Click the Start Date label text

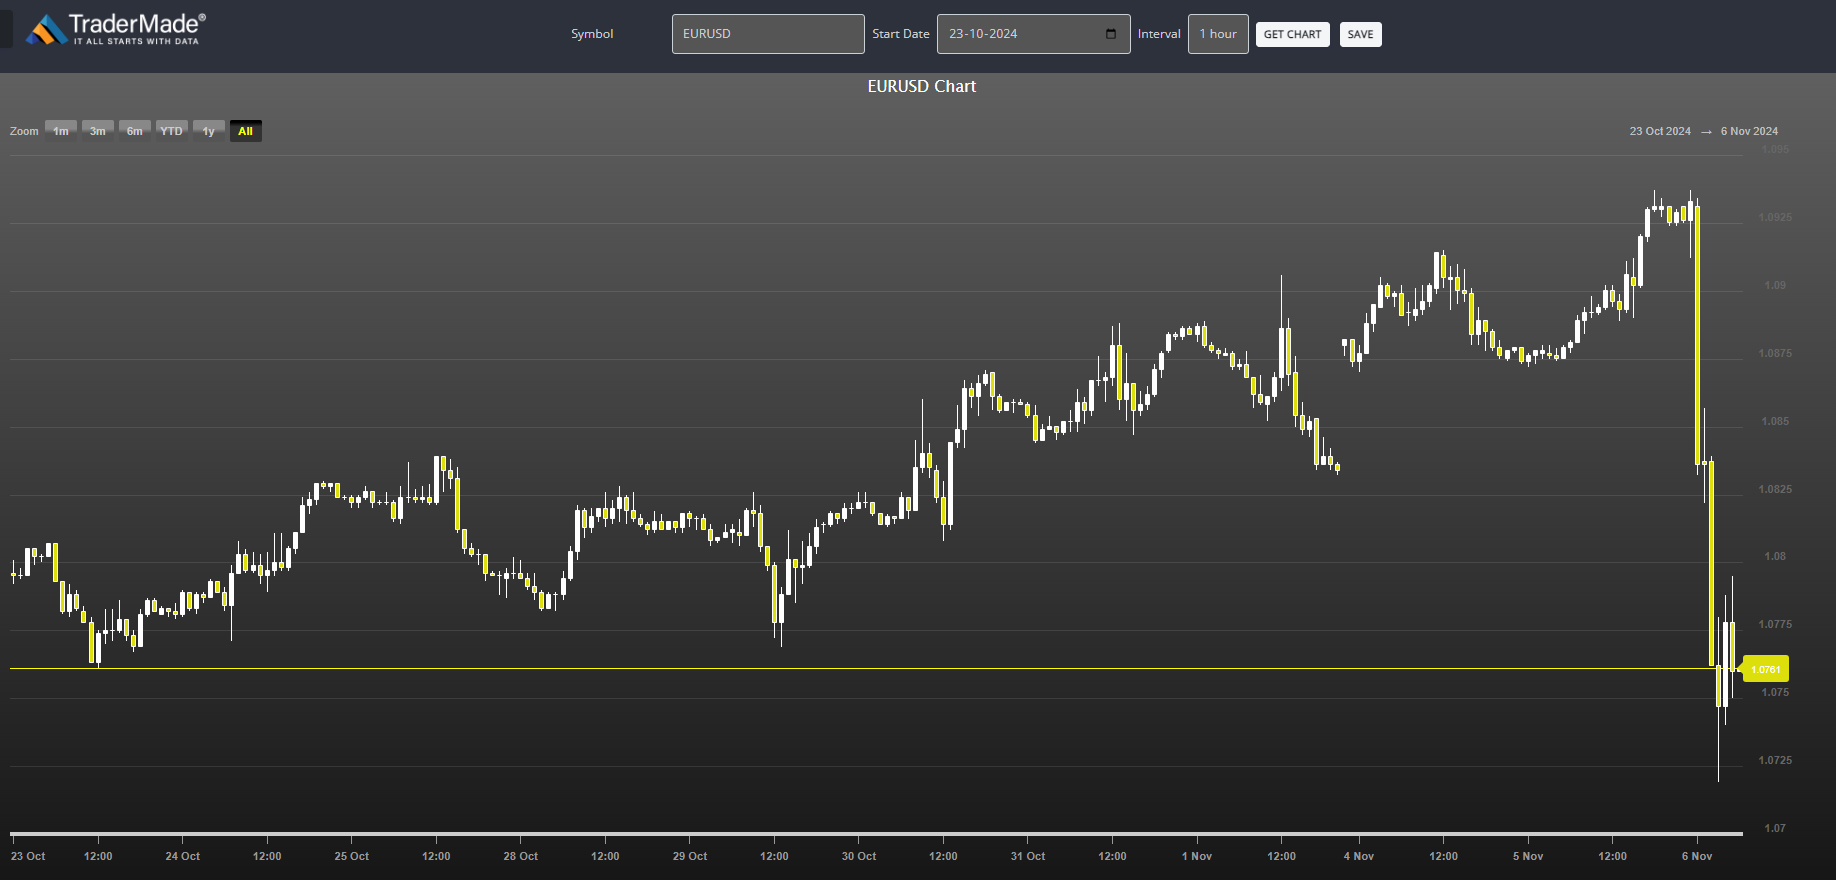(901, 34)
